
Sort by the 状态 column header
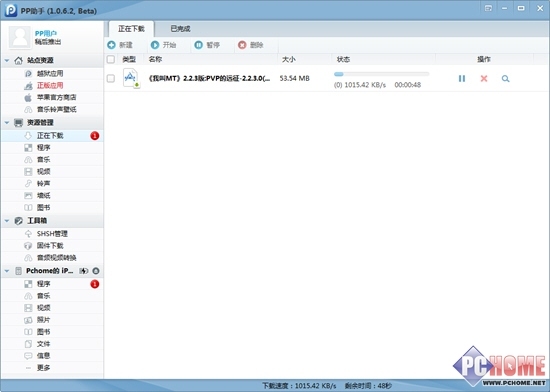(343, 59)
